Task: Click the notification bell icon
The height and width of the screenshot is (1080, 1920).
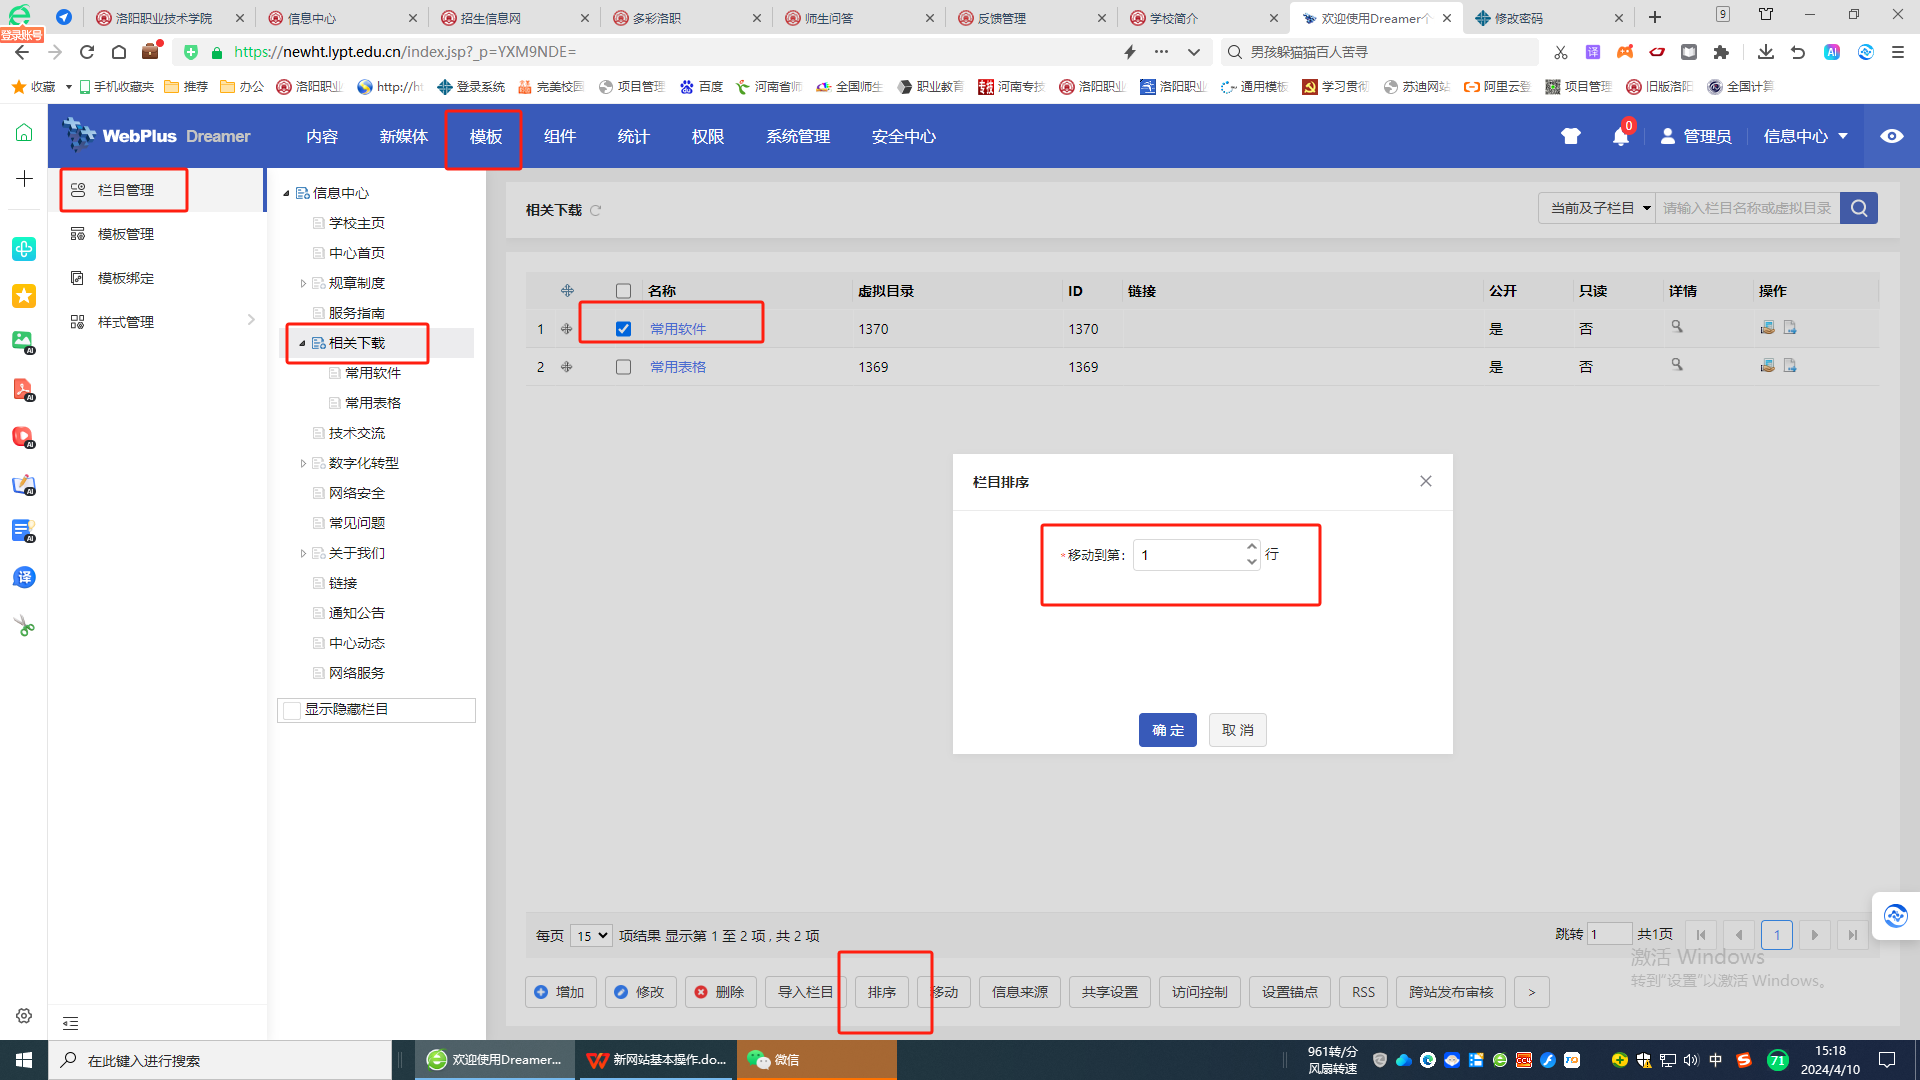Action: point(1620,137)
